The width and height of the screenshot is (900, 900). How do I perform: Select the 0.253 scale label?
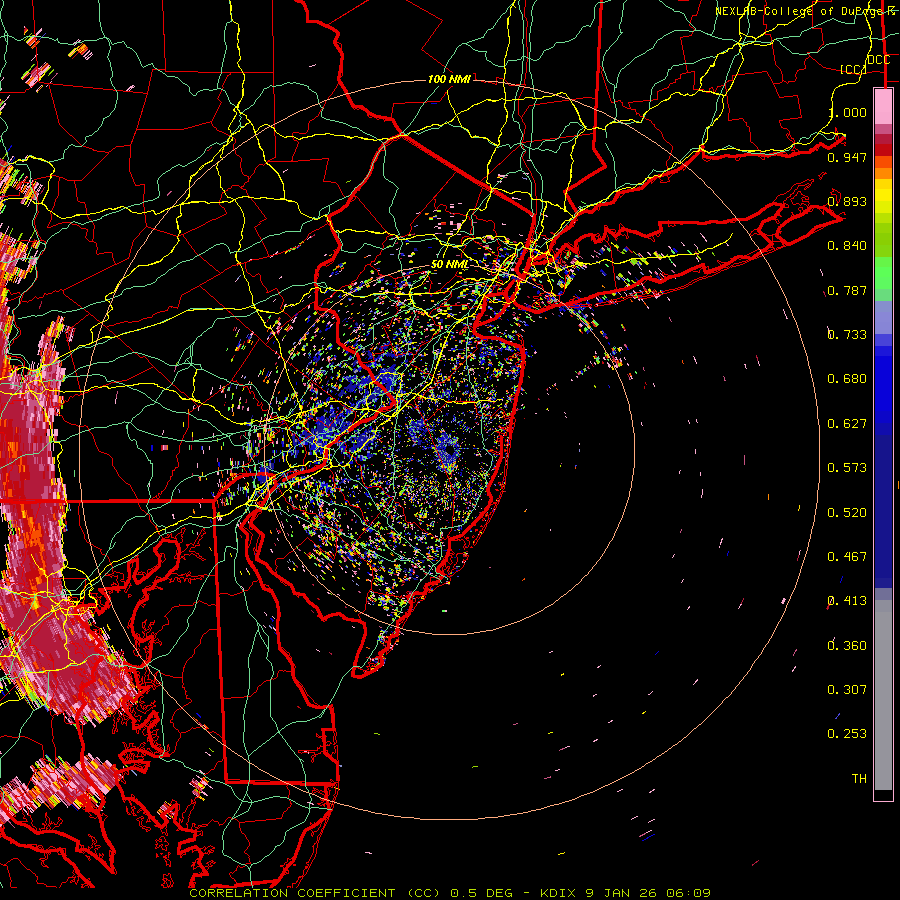(847, 734)
